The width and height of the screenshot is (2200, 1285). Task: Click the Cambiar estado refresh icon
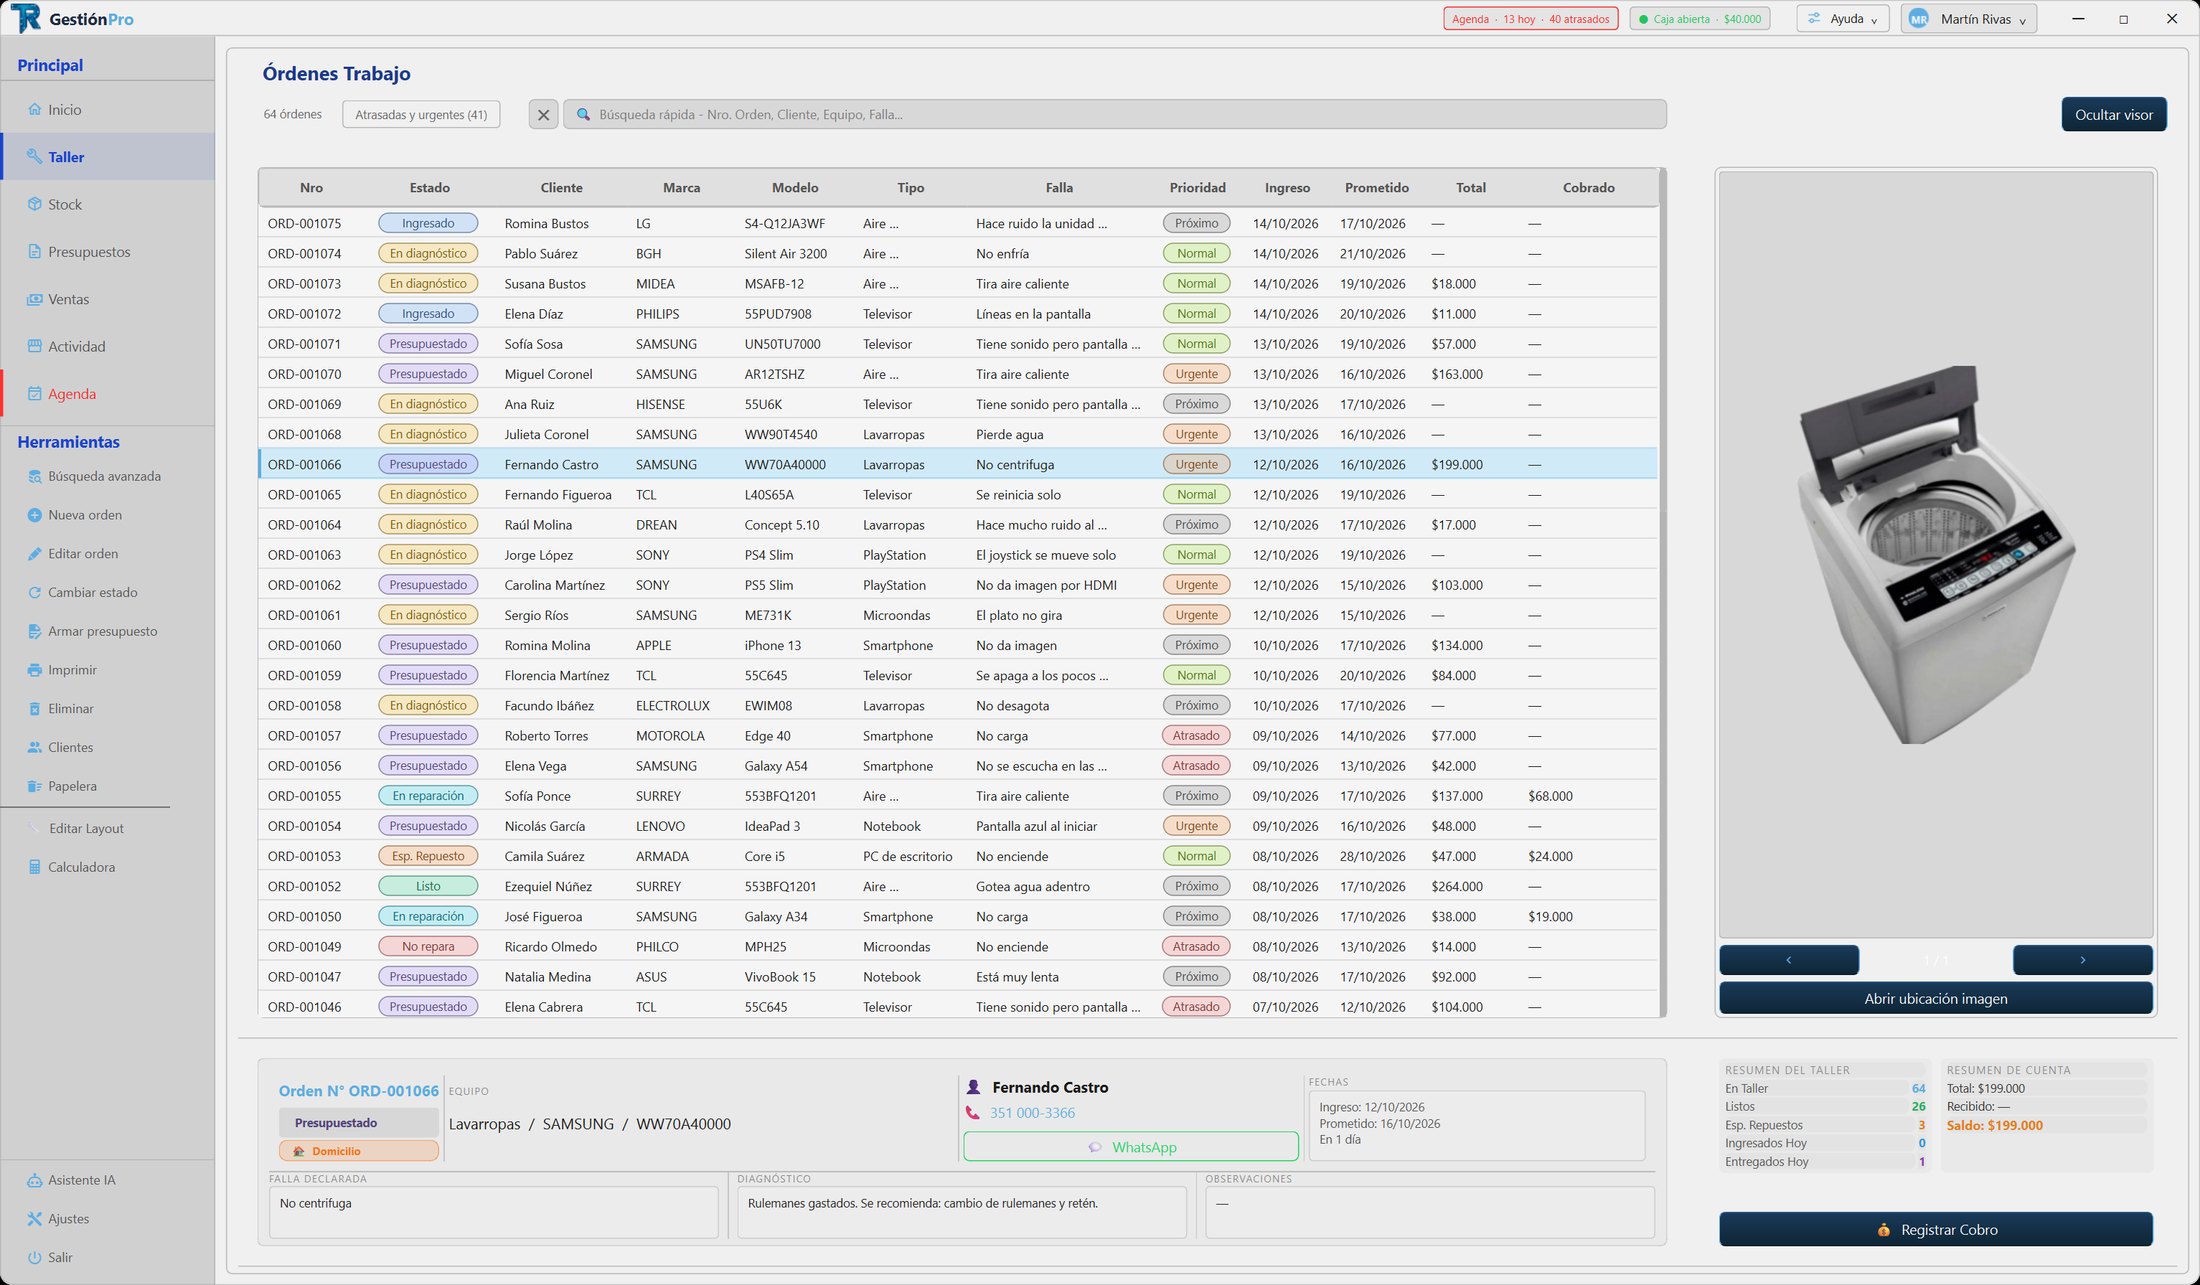(x=35, y=593)
